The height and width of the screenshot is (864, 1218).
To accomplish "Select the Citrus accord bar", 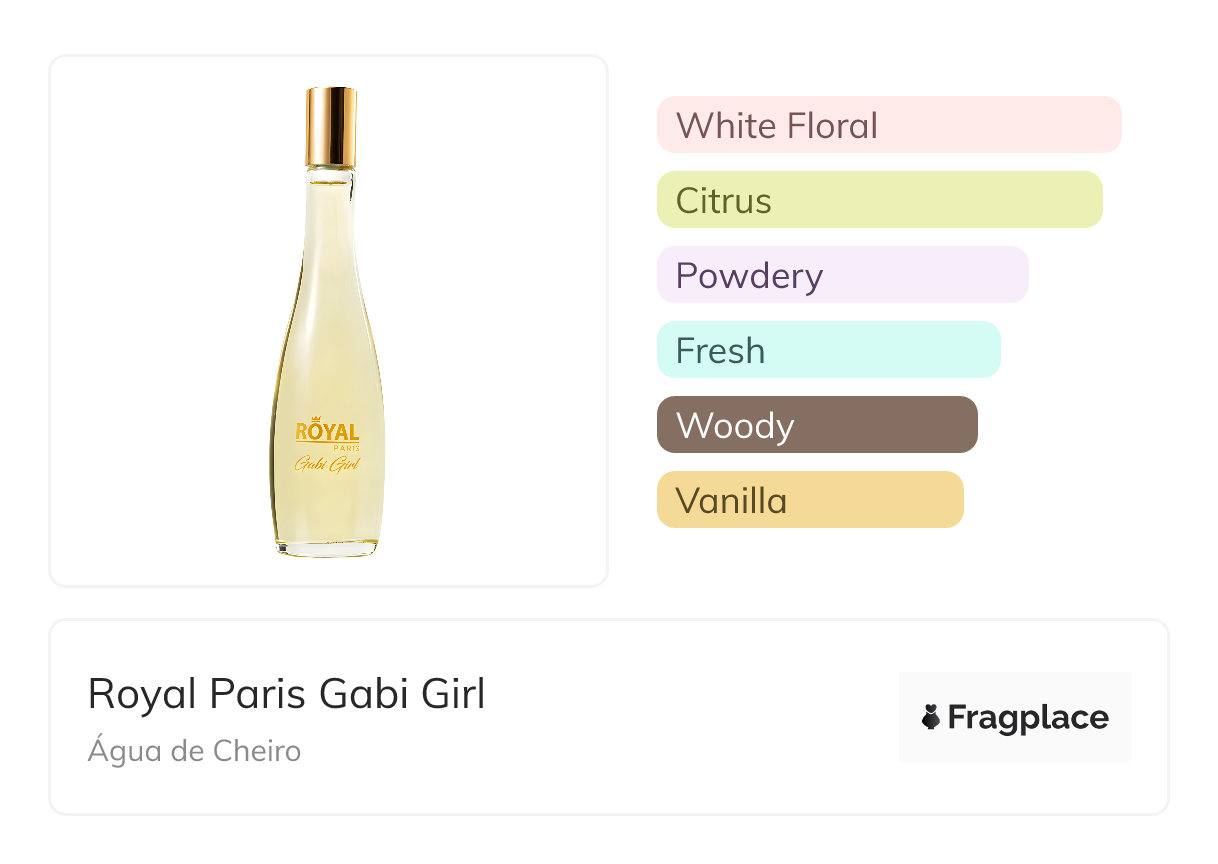I will 879,200.
